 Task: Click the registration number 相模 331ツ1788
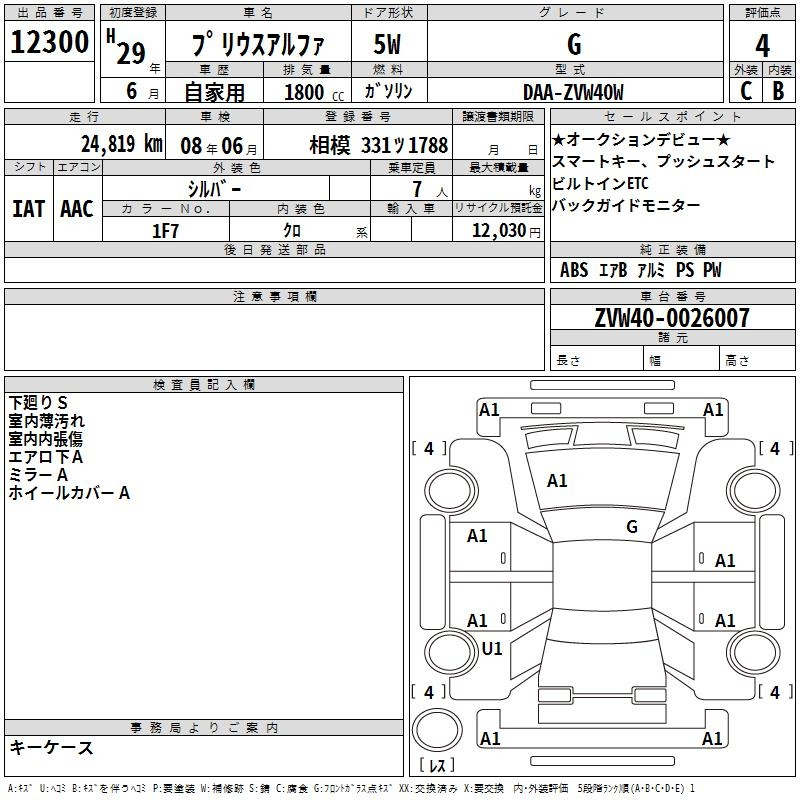[378, 145]
